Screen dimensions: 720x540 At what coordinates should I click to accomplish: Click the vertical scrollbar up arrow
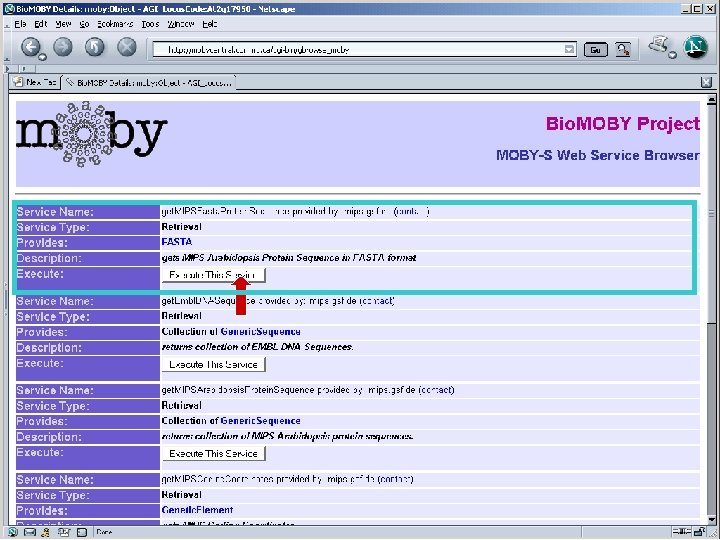pyautogui.click(x=712, y=100)
